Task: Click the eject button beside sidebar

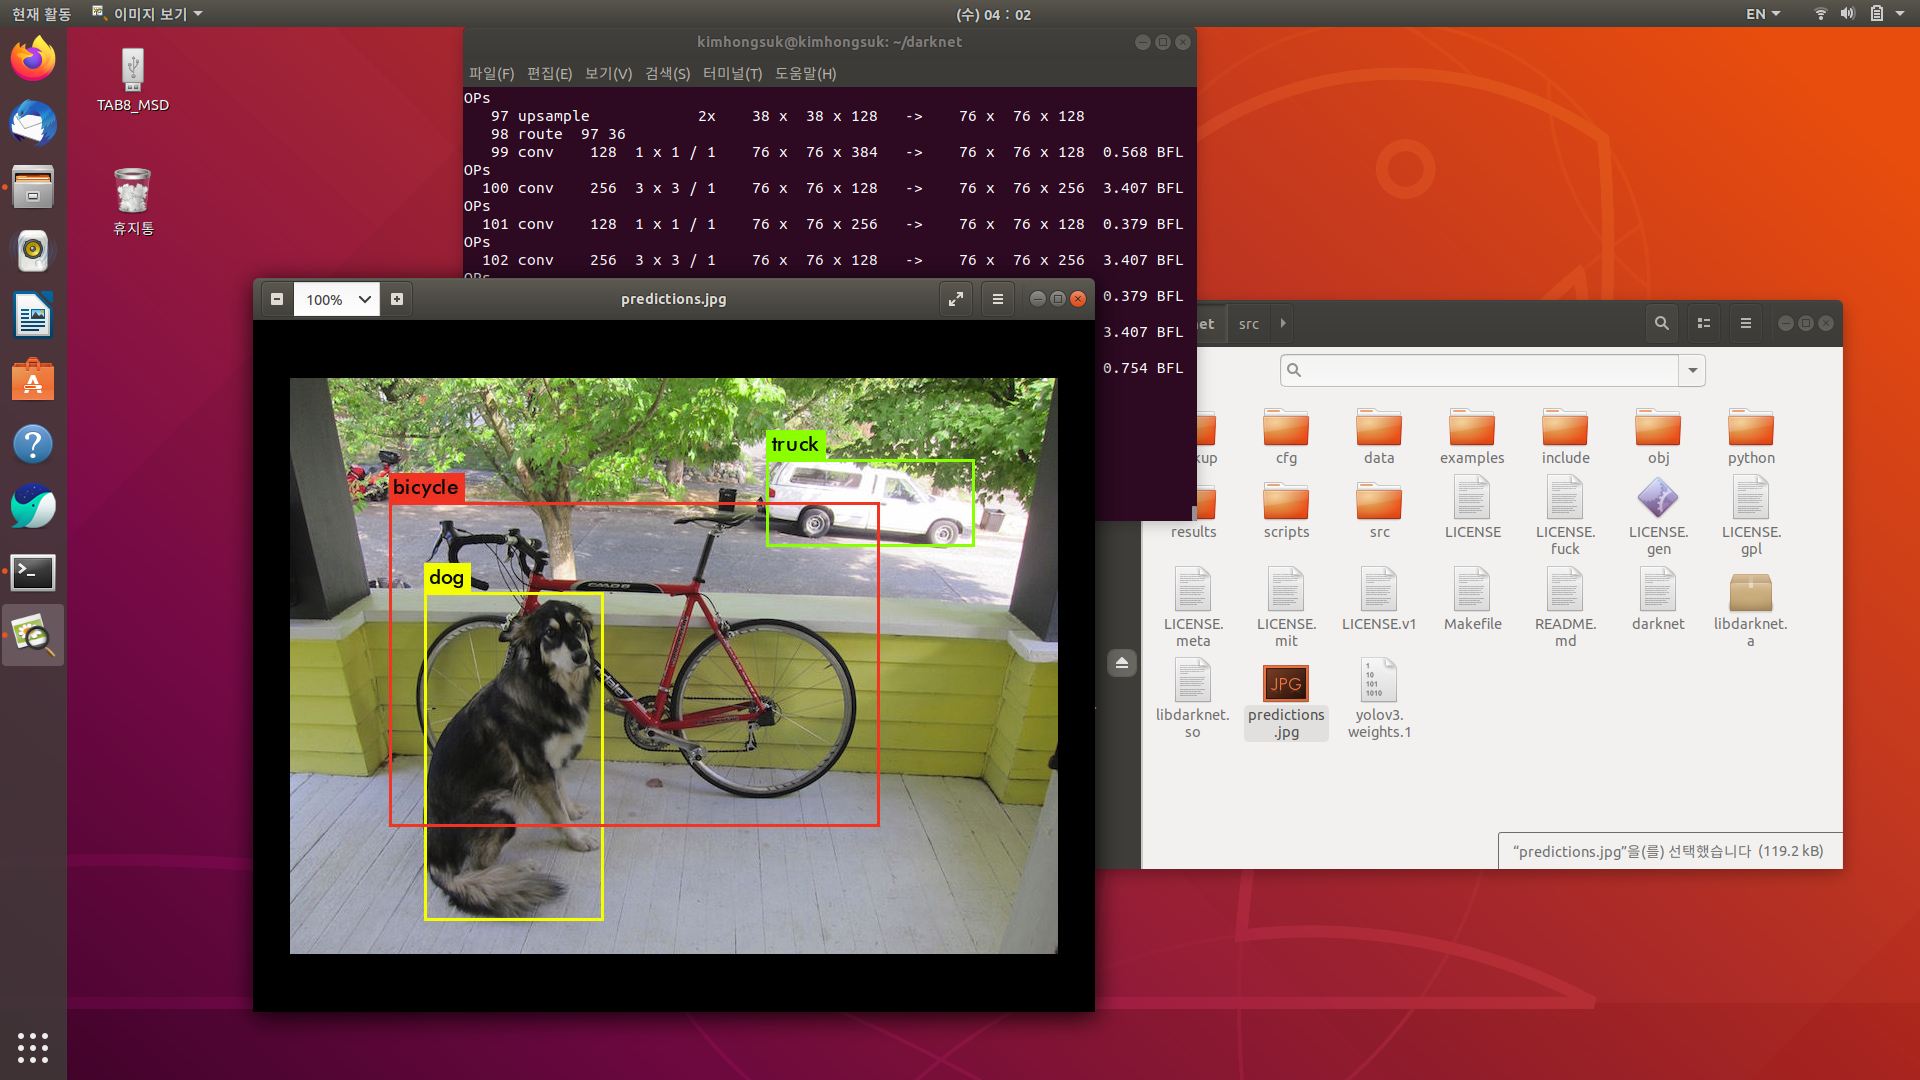Action: [1122, 663]
